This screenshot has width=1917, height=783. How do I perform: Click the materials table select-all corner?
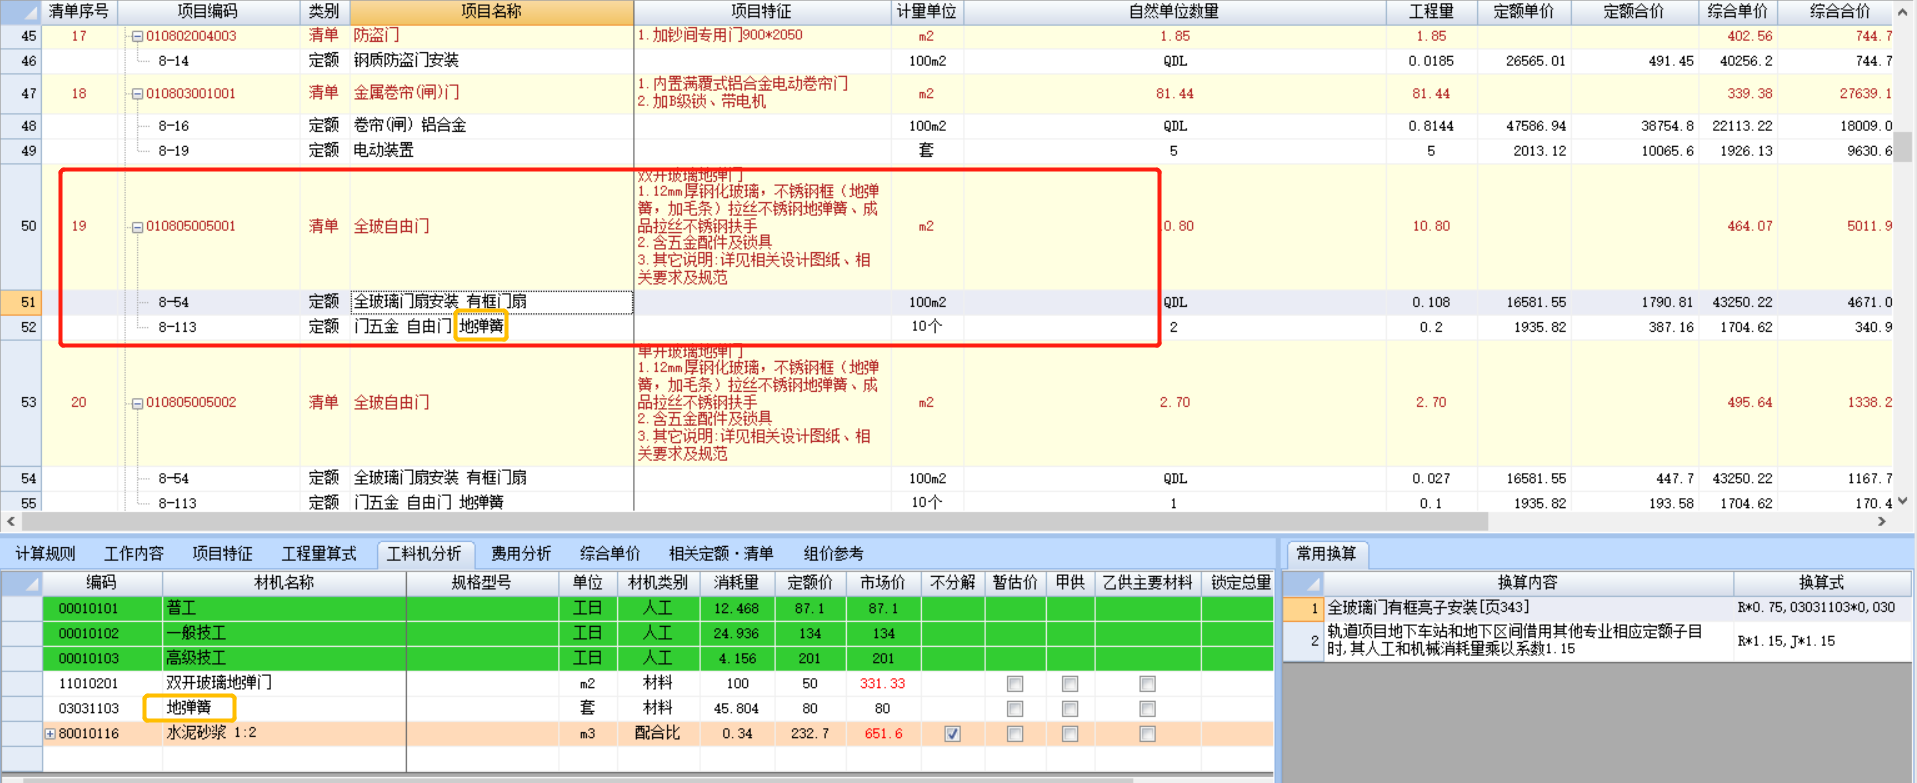[21, 583]
